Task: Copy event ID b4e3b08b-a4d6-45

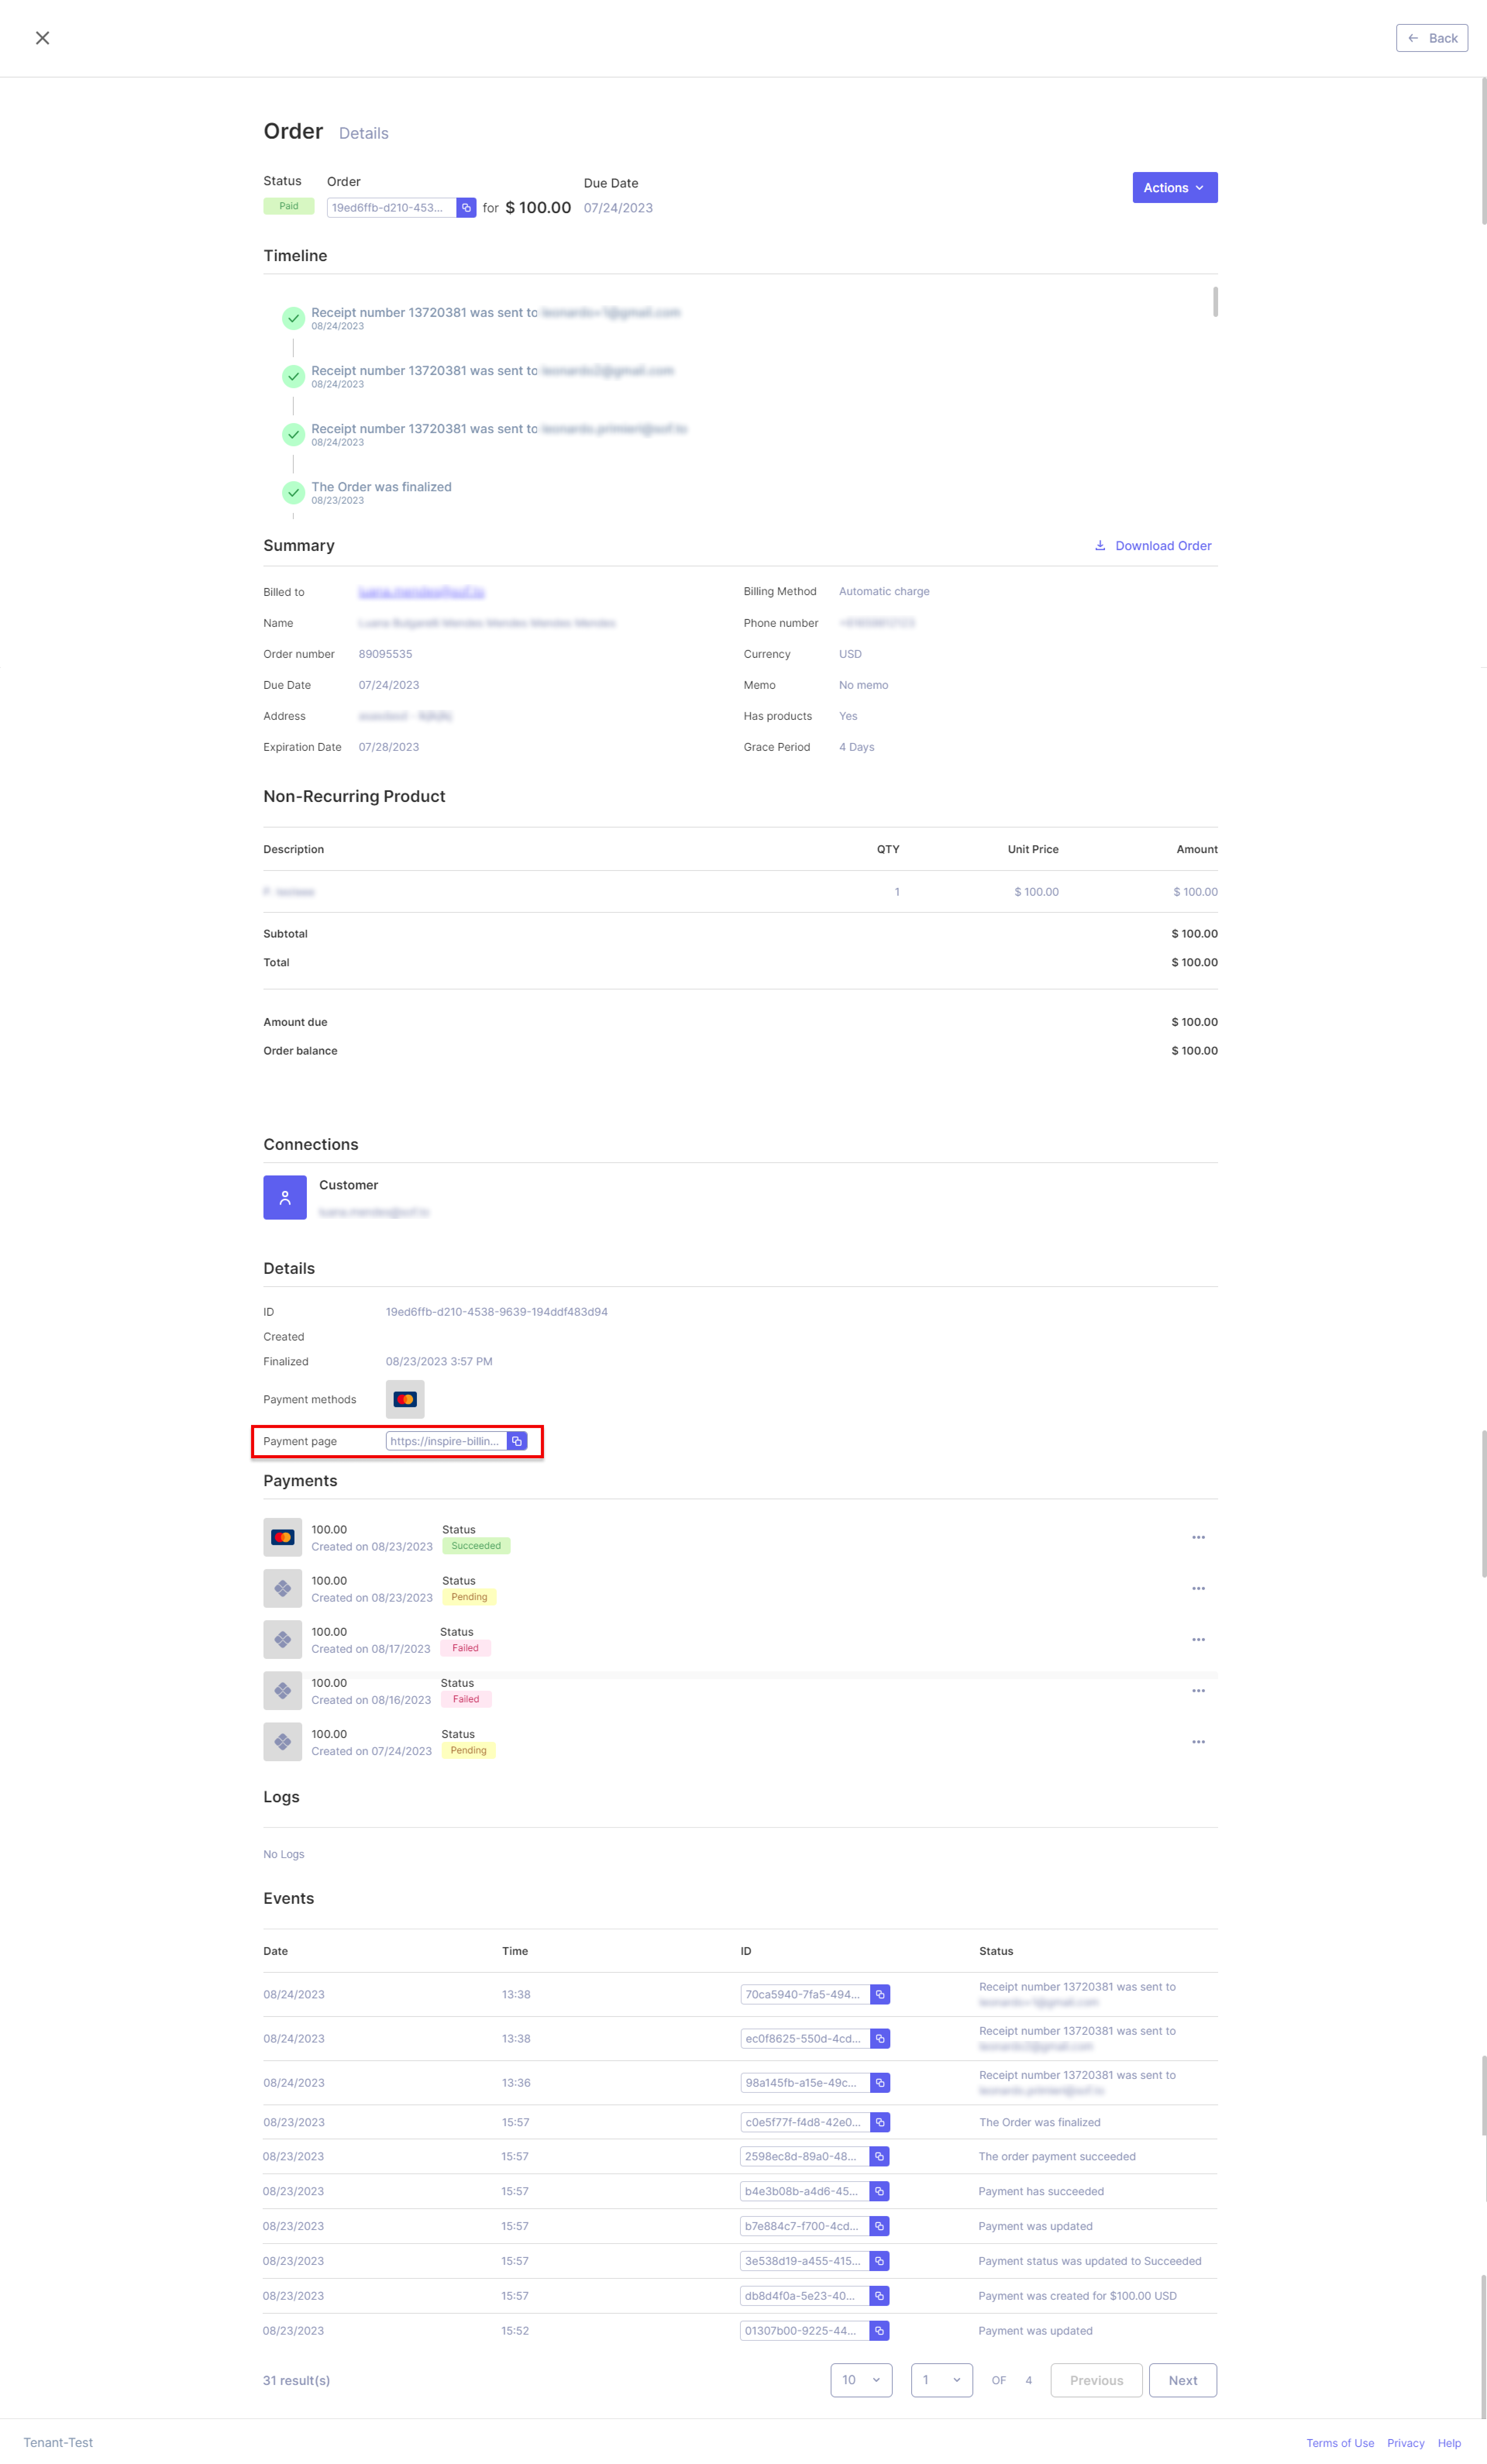Action: pos(879,2191)
